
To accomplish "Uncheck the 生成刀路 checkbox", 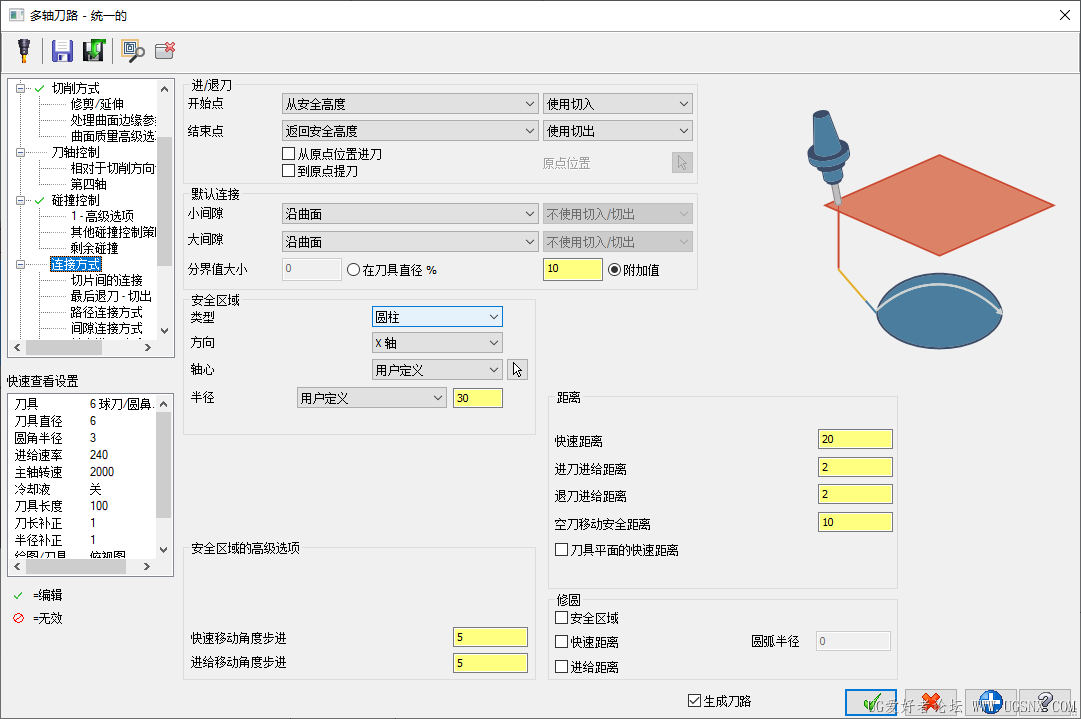I will pyautogui.click(x=694, y=700).
